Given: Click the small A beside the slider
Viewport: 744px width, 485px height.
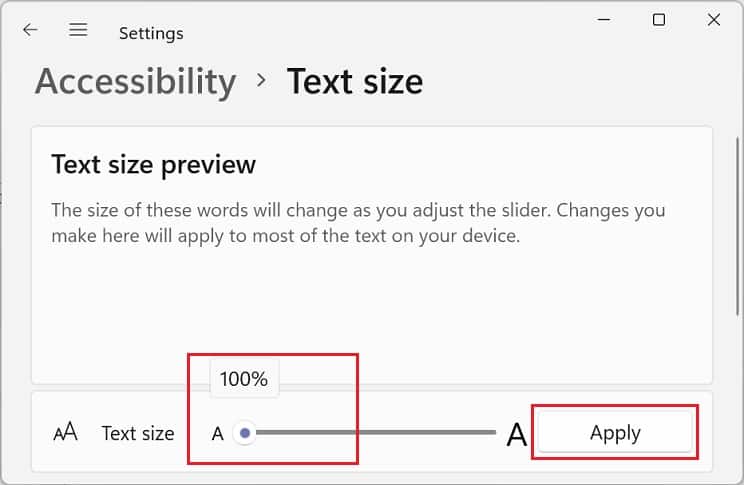Looking at the screenshot, I should [218, 434].
